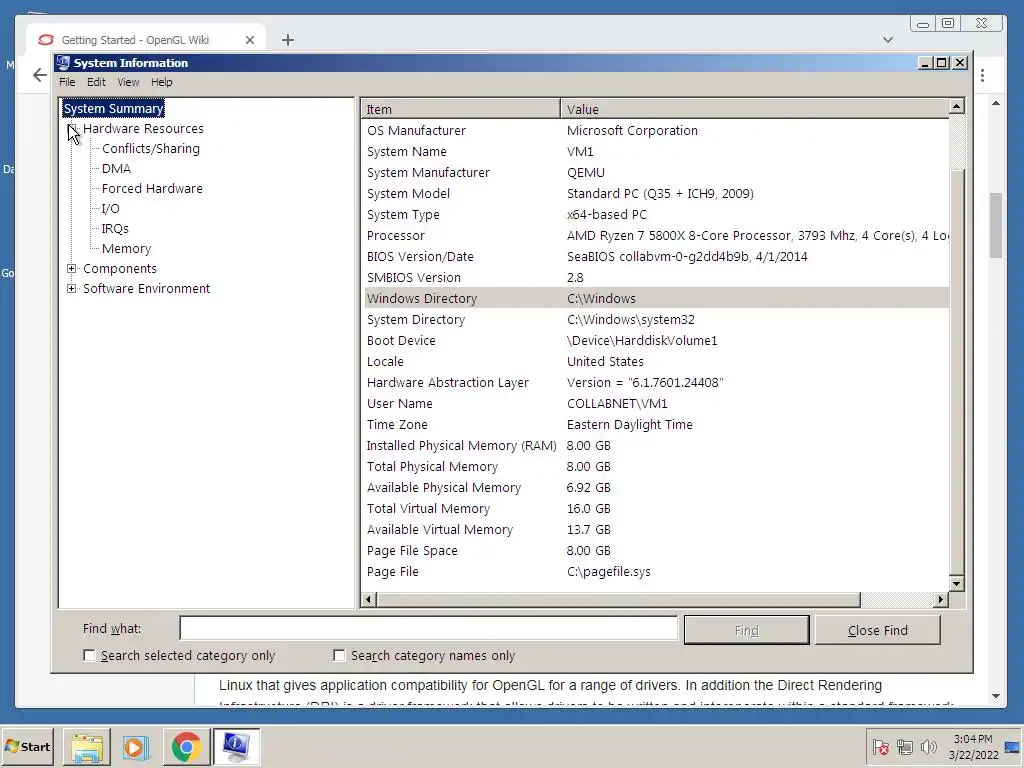This screenshot has height=768, width=1024.
Task: Click the Chrome page vertical scrollbar thumb
Action: pos(996,225)
